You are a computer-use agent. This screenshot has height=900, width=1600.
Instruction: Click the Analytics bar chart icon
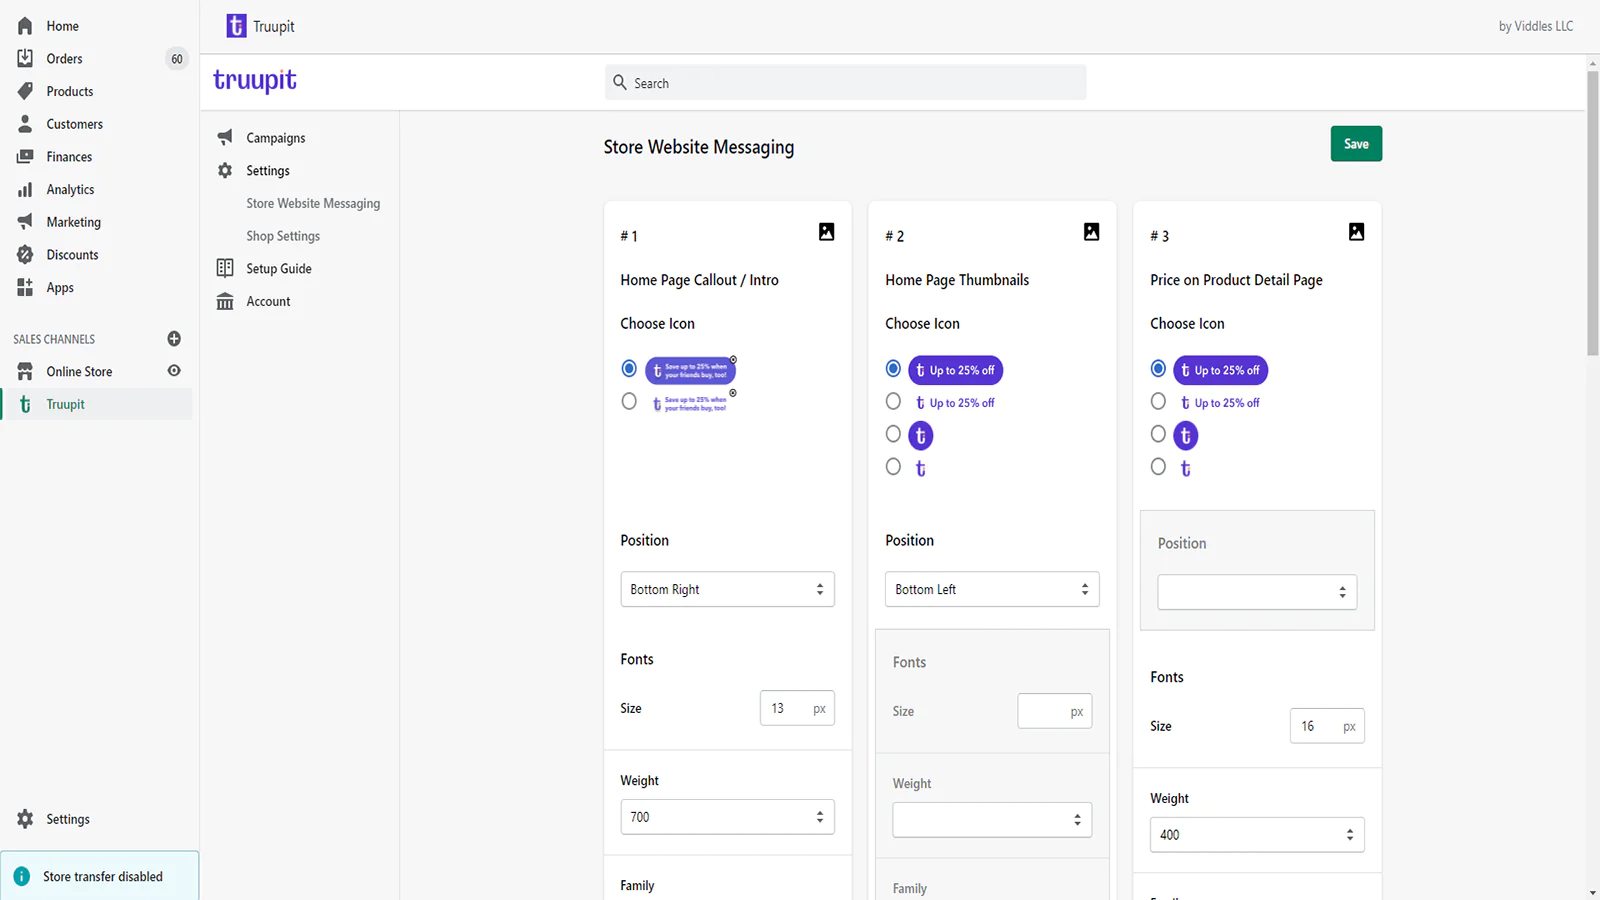point(25,189)
